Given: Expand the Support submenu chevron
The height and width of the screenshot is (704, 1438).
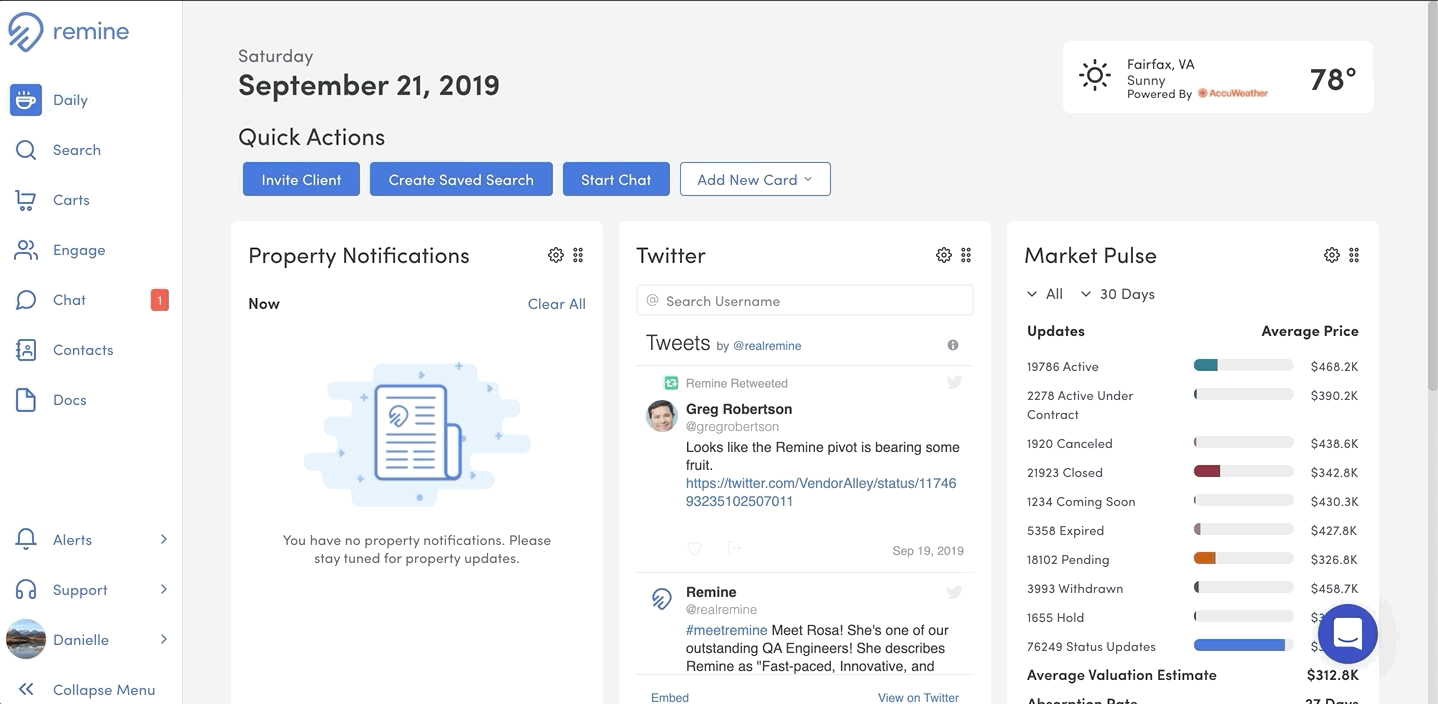Looking at the screenshot, I should tap(164, 590).
